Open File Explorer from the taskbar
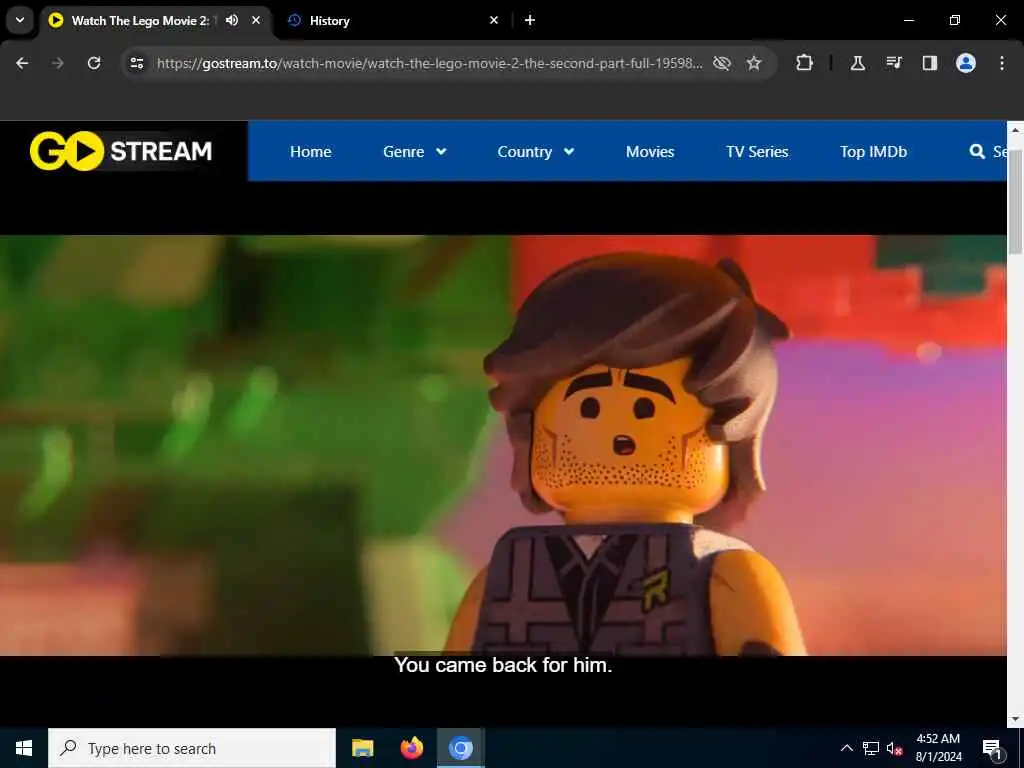Viewport: 1024px width, 768px height. click(362, 748)
